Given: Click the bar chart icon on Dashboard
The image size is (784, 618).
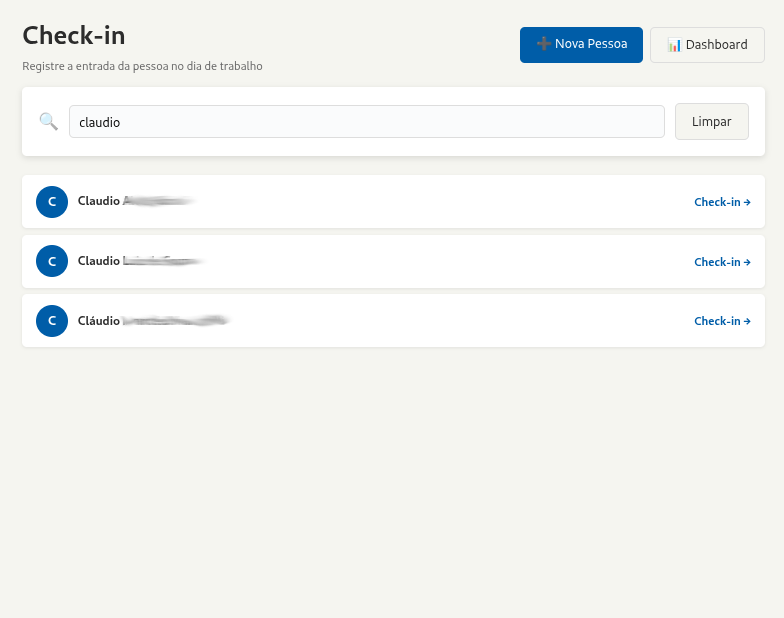Looking at the screenshot, I should [674, 45].
